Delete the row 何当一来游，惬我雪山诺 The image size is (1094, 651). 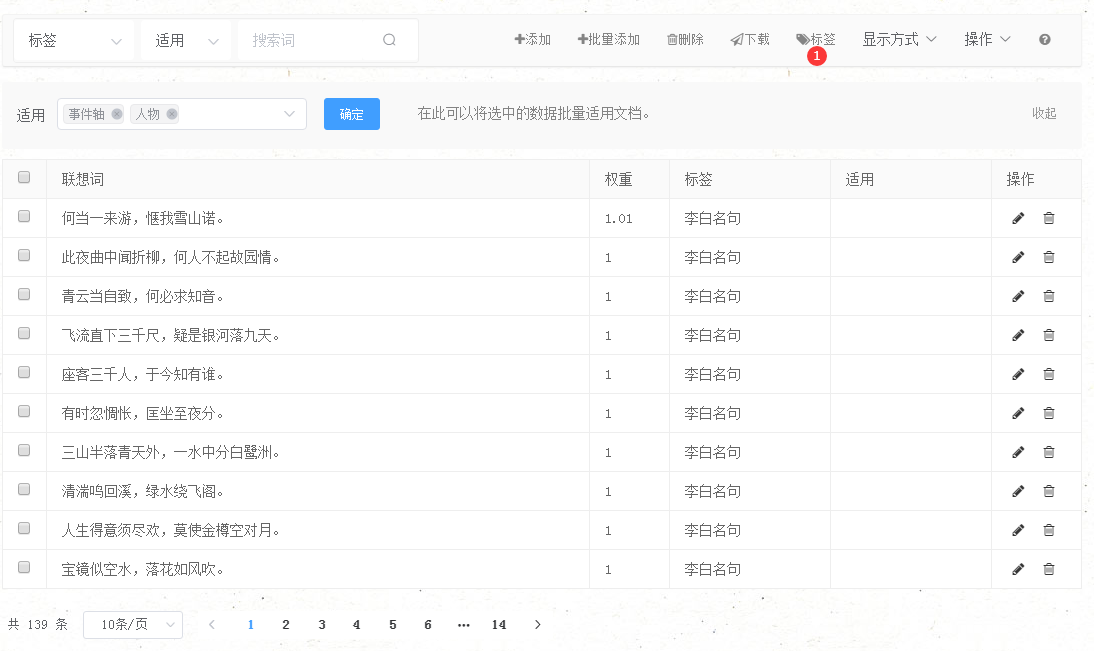pos(1049,218)
